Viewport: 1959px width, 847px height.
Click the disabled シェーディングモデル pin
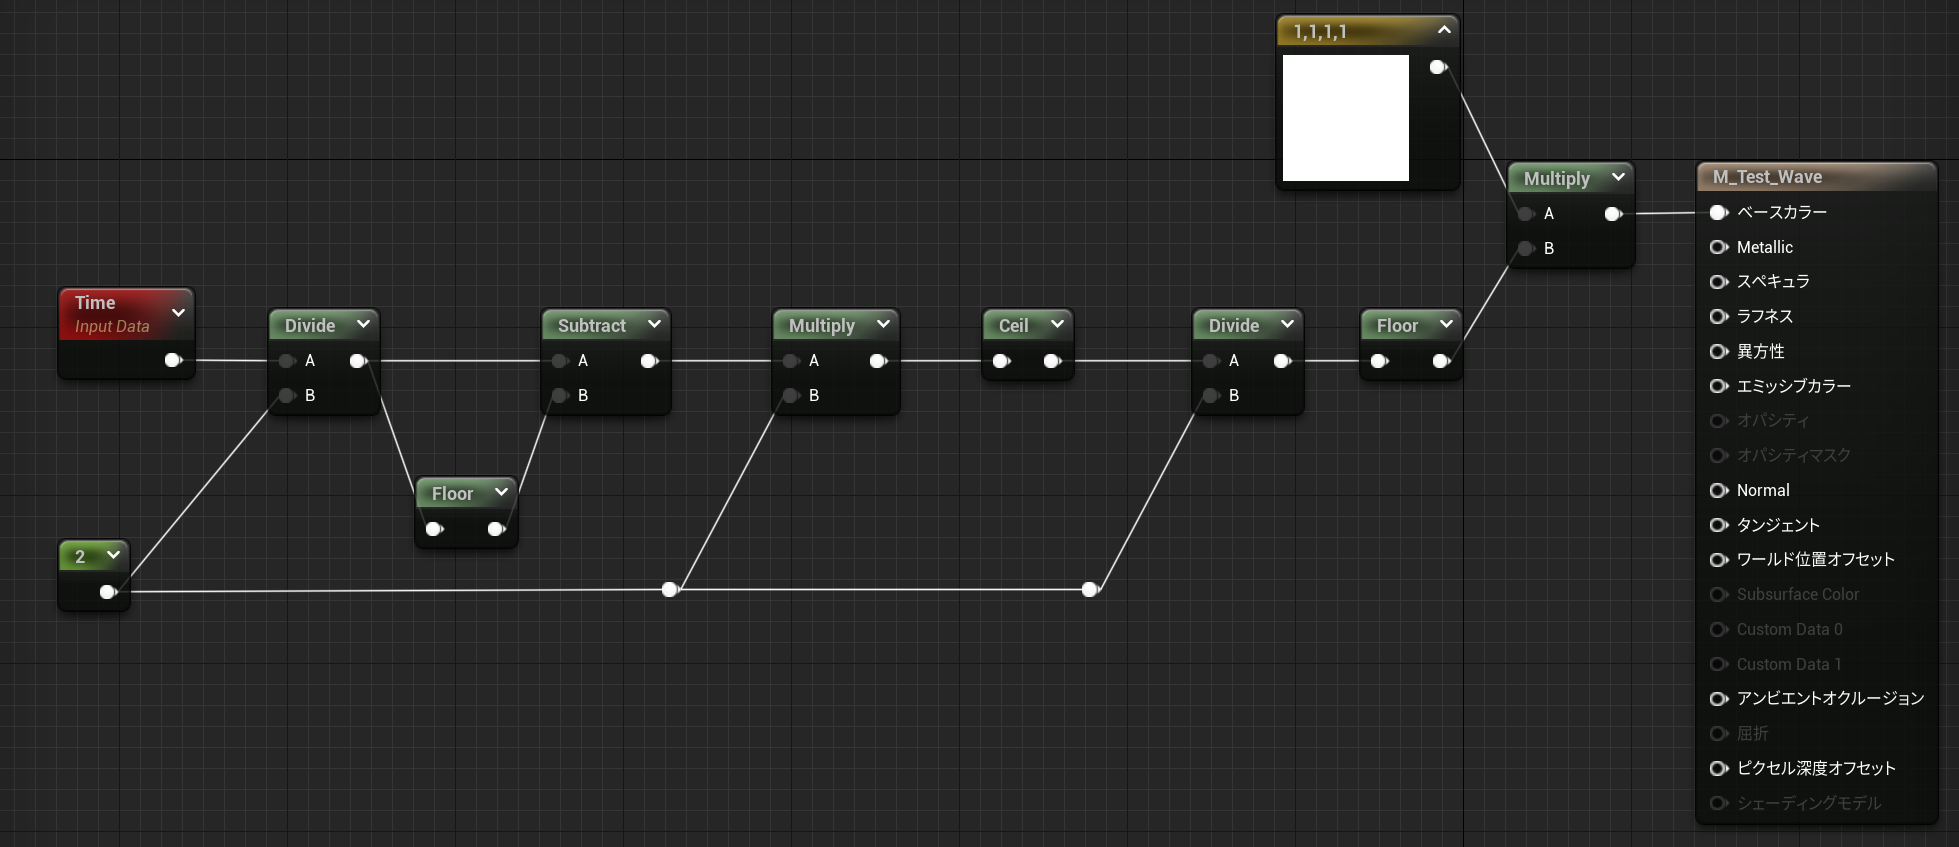(1719, 803)
